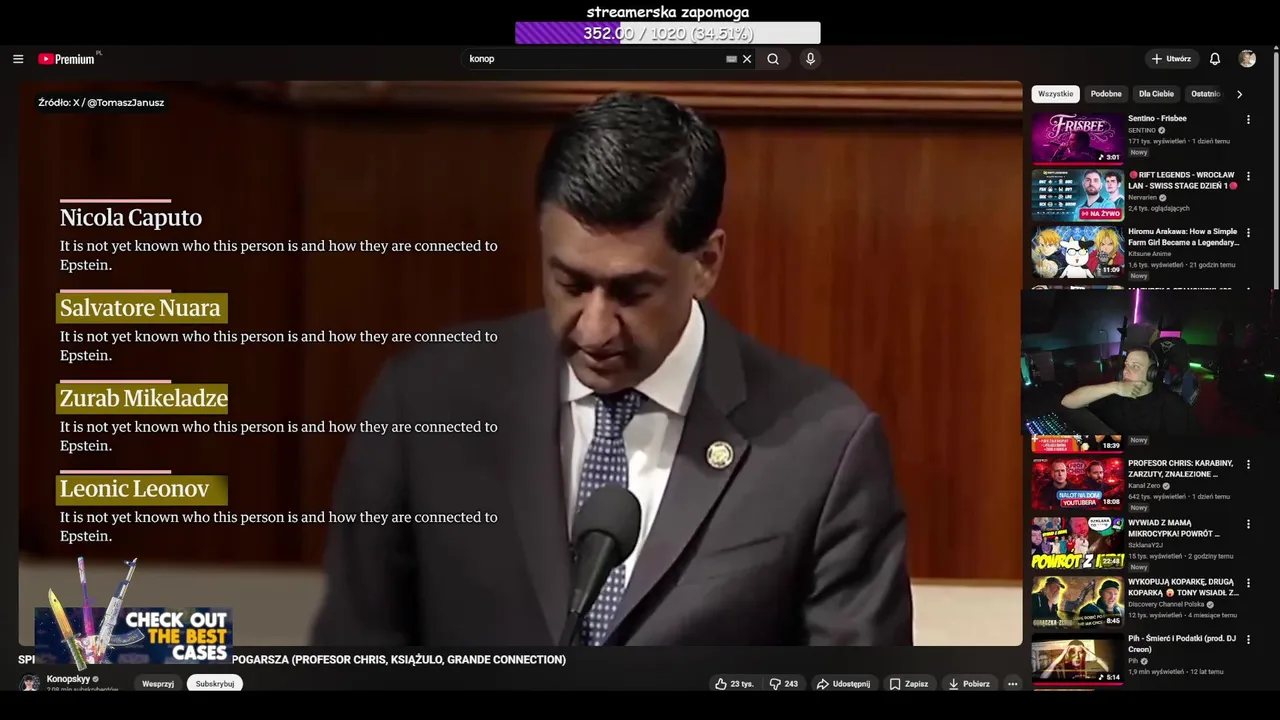Open Hiromu Arakawa video thumbnail
The height and width of the screenshot is (720, 1280).
(x=1078, y=252)
